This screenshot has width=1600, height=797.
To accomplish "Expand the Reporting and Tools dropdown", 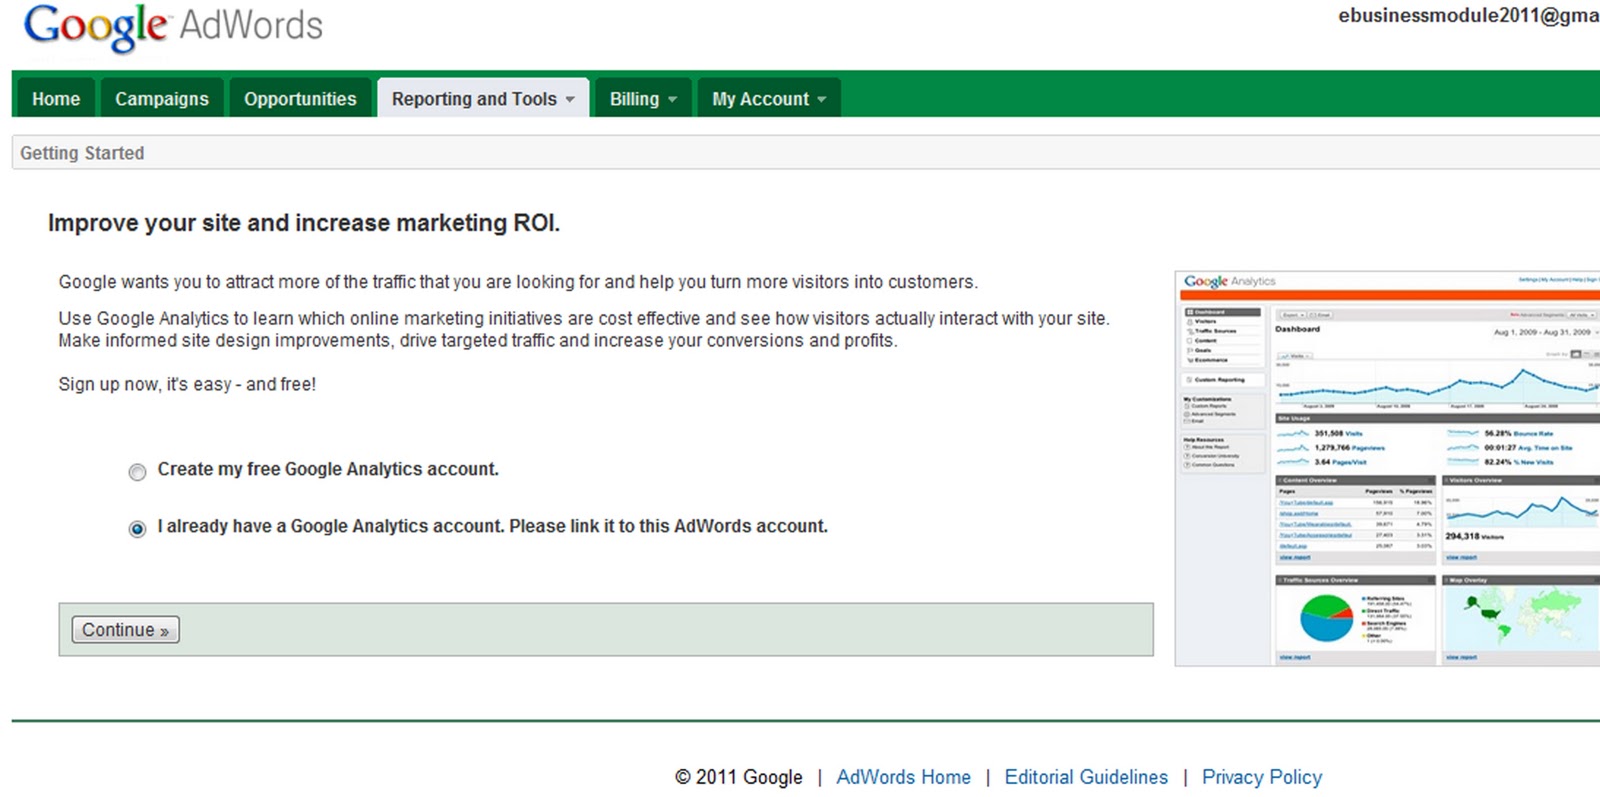I will (482, 99).
